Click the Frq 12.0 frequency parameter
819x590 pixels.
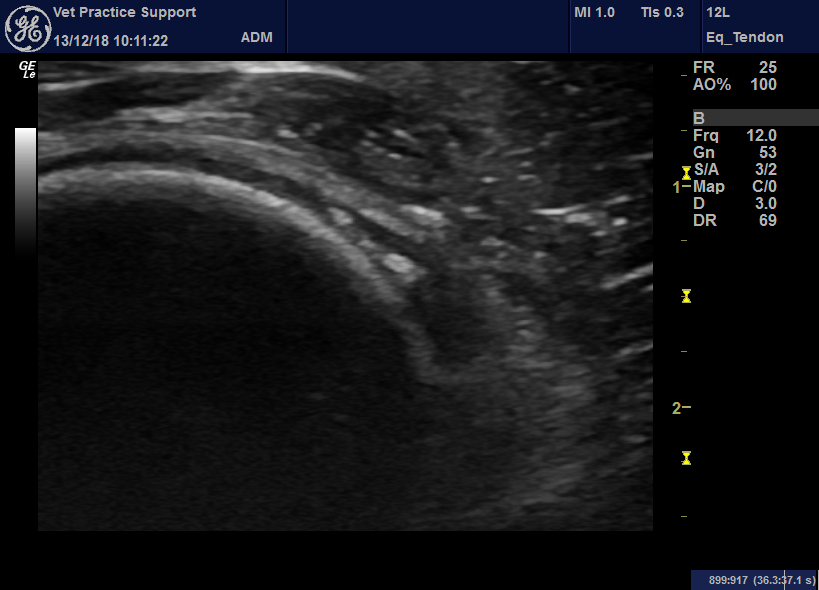click(x=735, y=136)
